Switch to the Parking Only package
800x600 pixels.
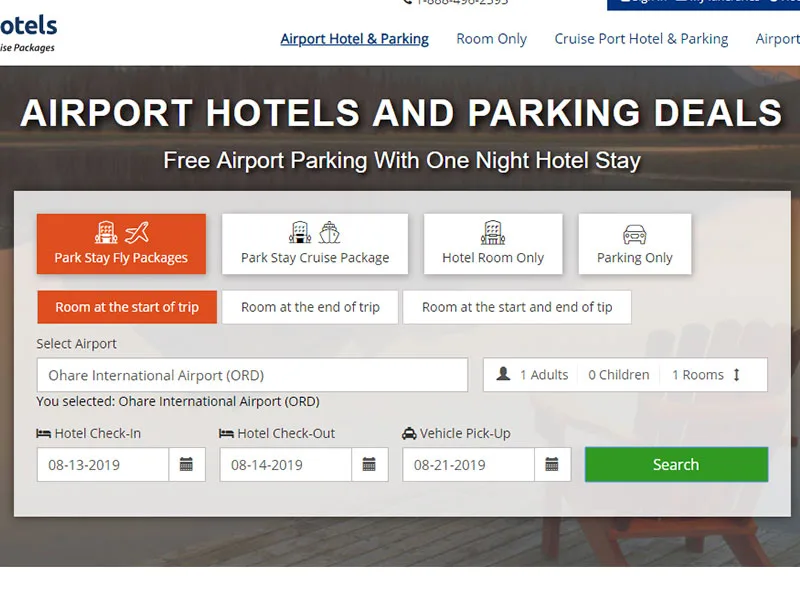[635, 244]
